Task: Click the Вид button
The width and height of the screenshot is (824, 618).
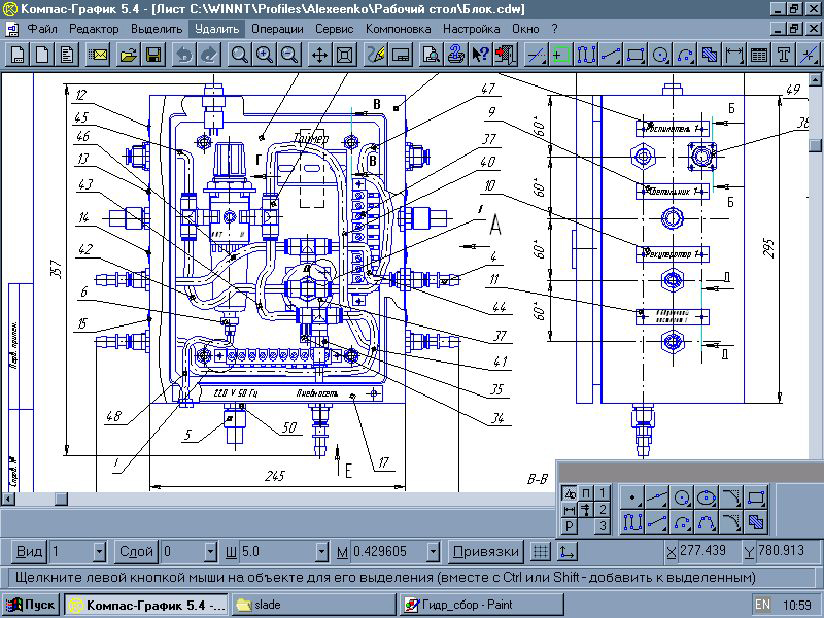Action: (x=29, y=552)
